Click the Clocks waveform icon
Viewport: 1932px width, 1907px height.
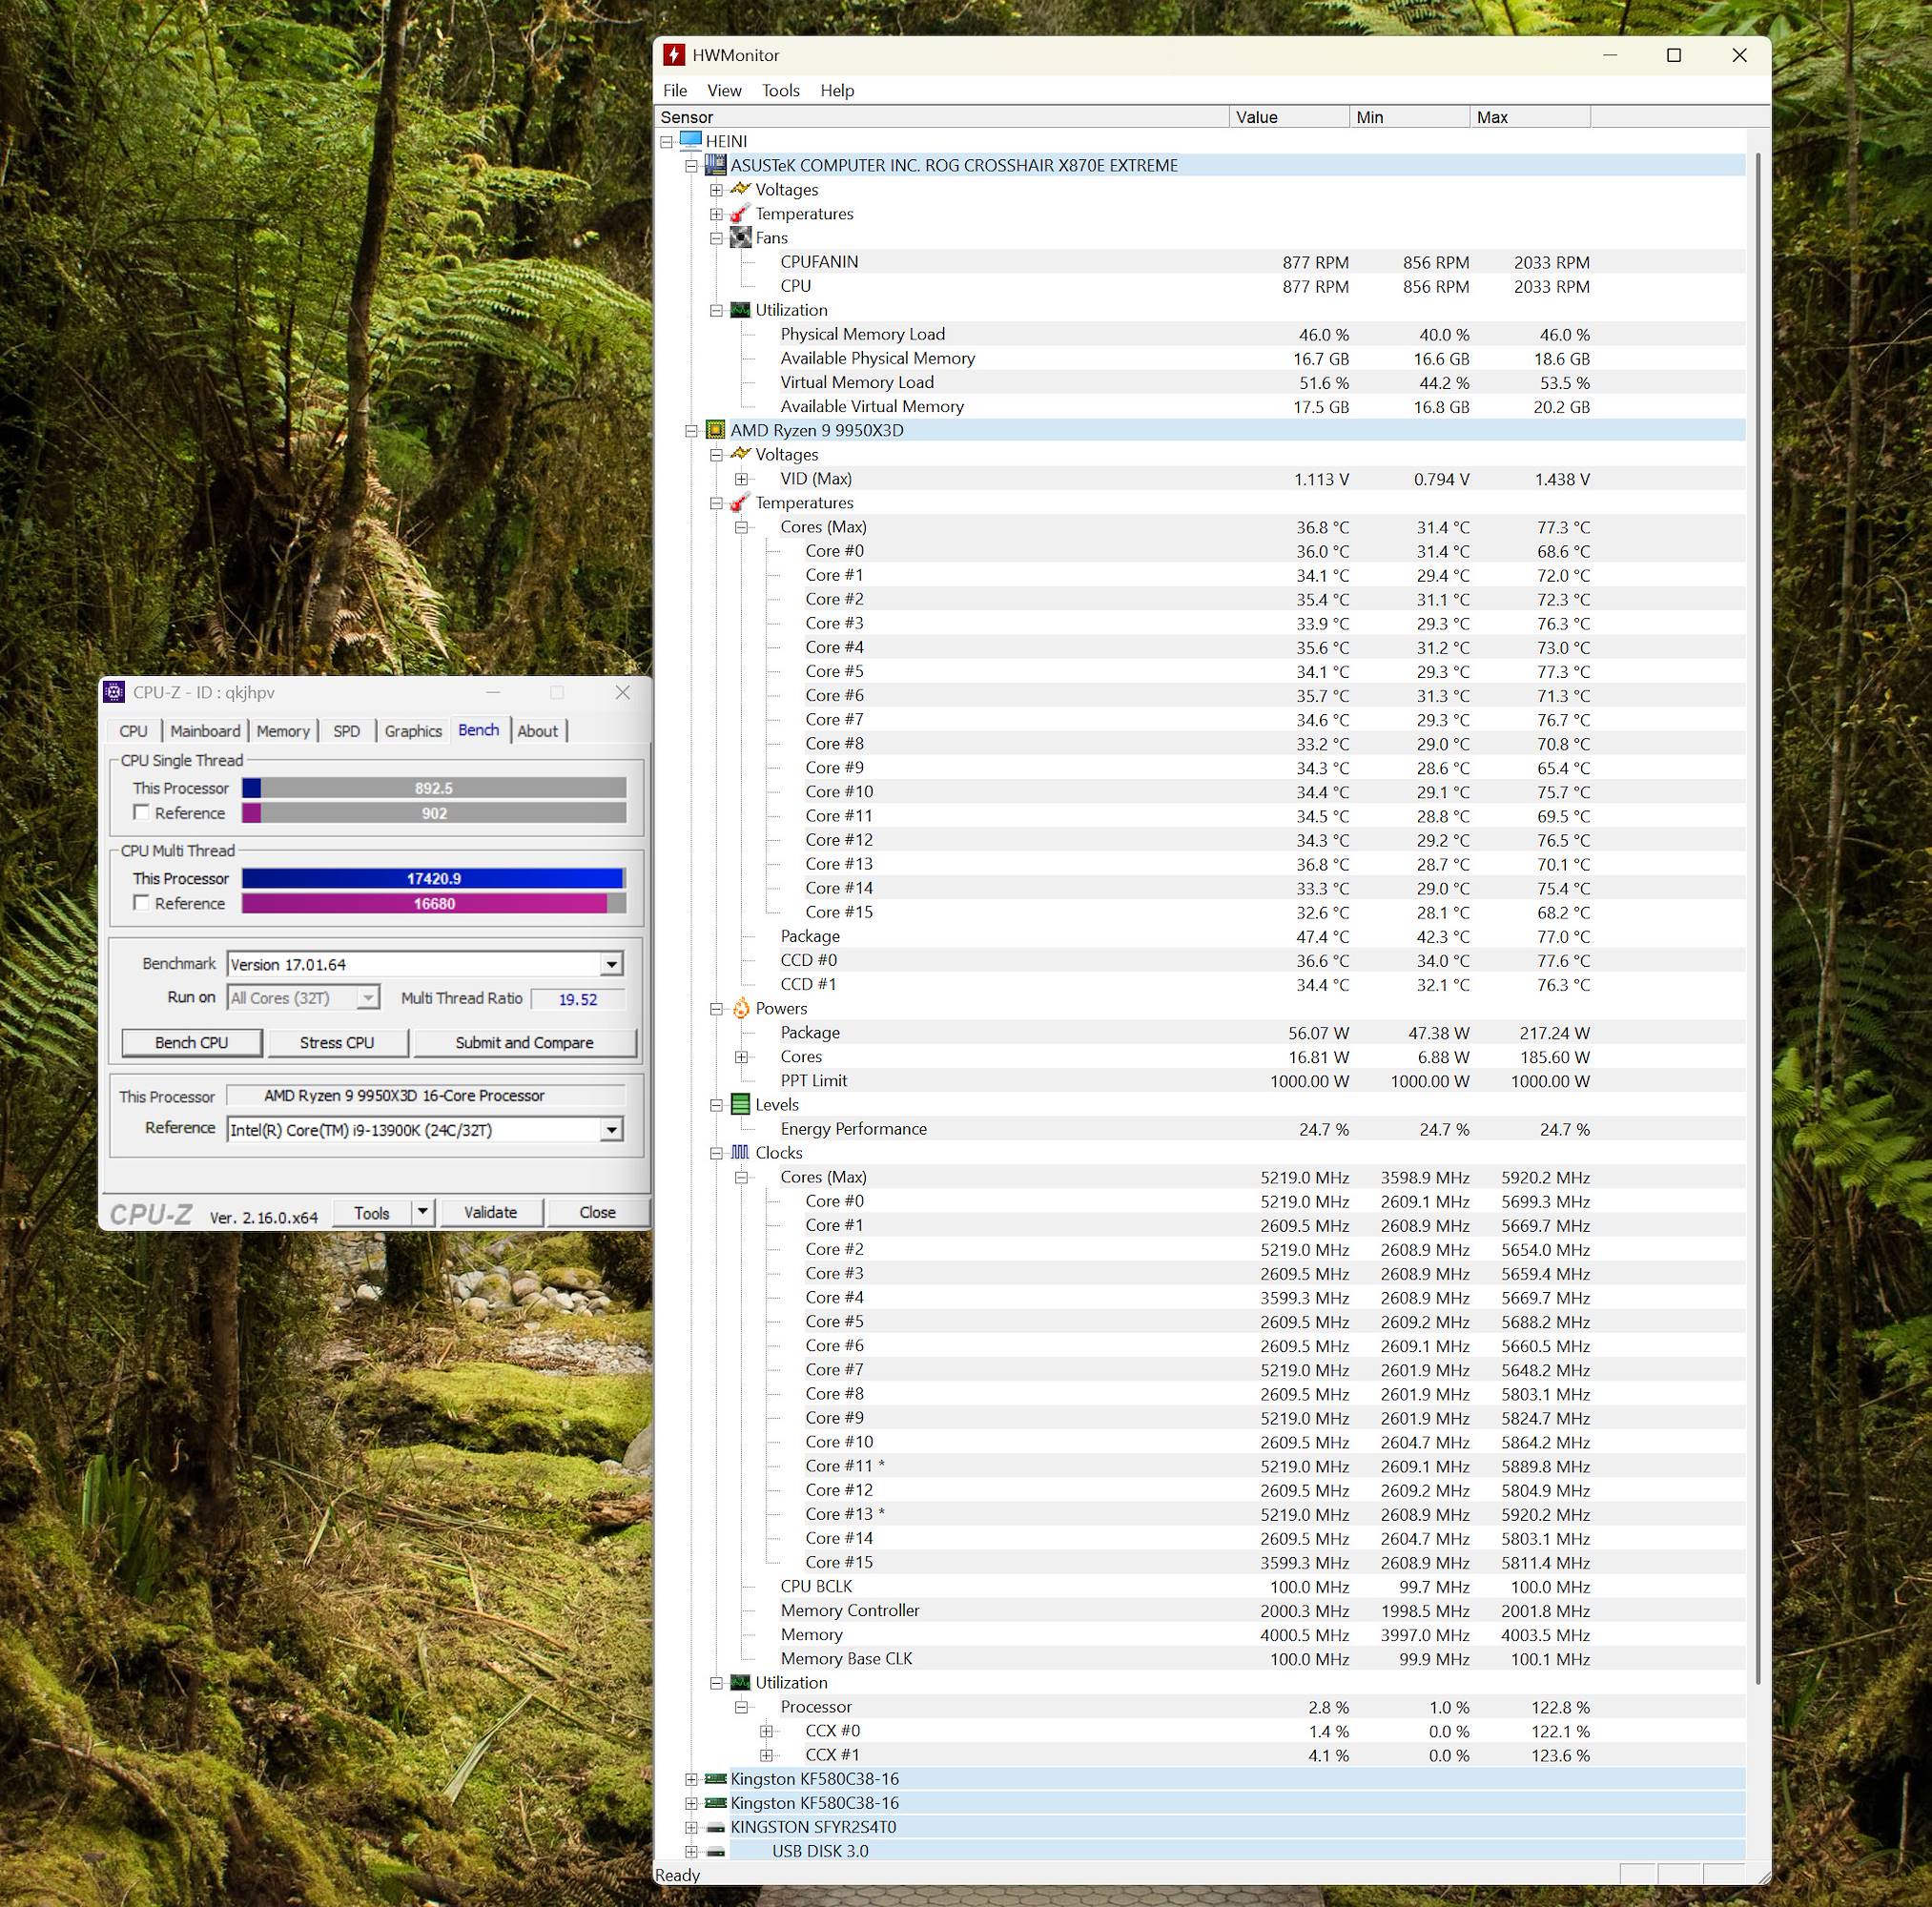740,1153
